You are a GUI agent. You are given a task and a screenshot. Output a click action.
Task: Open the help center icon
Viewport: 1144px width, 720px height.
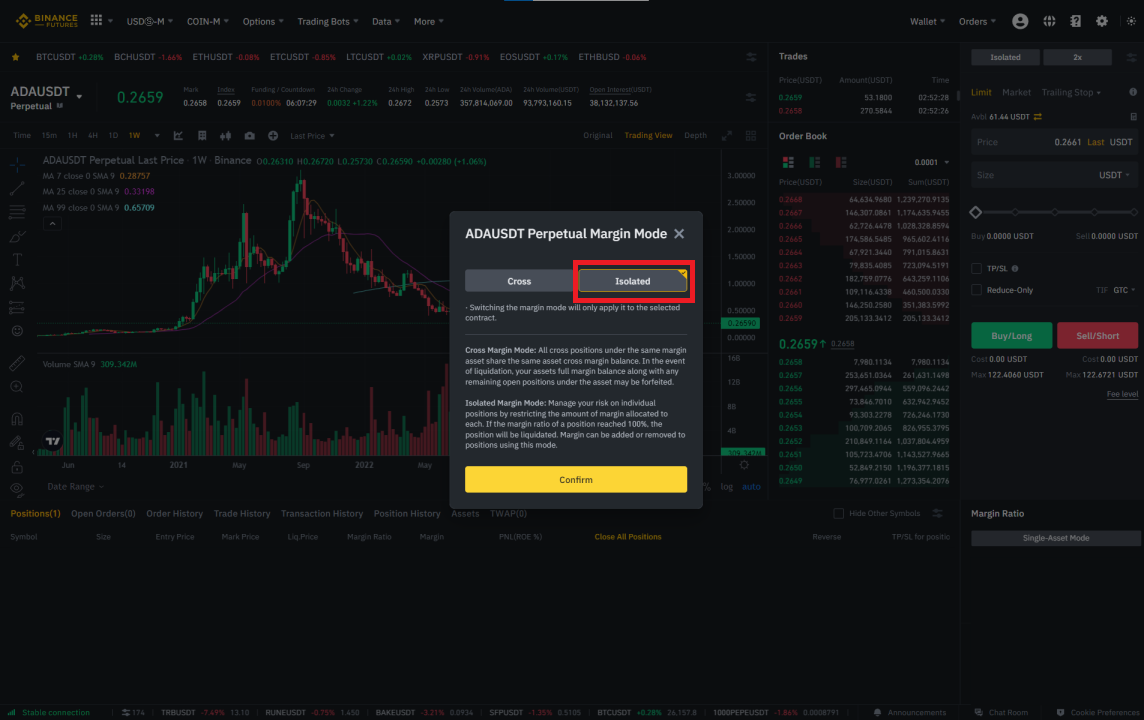[x=1075, y=21]
